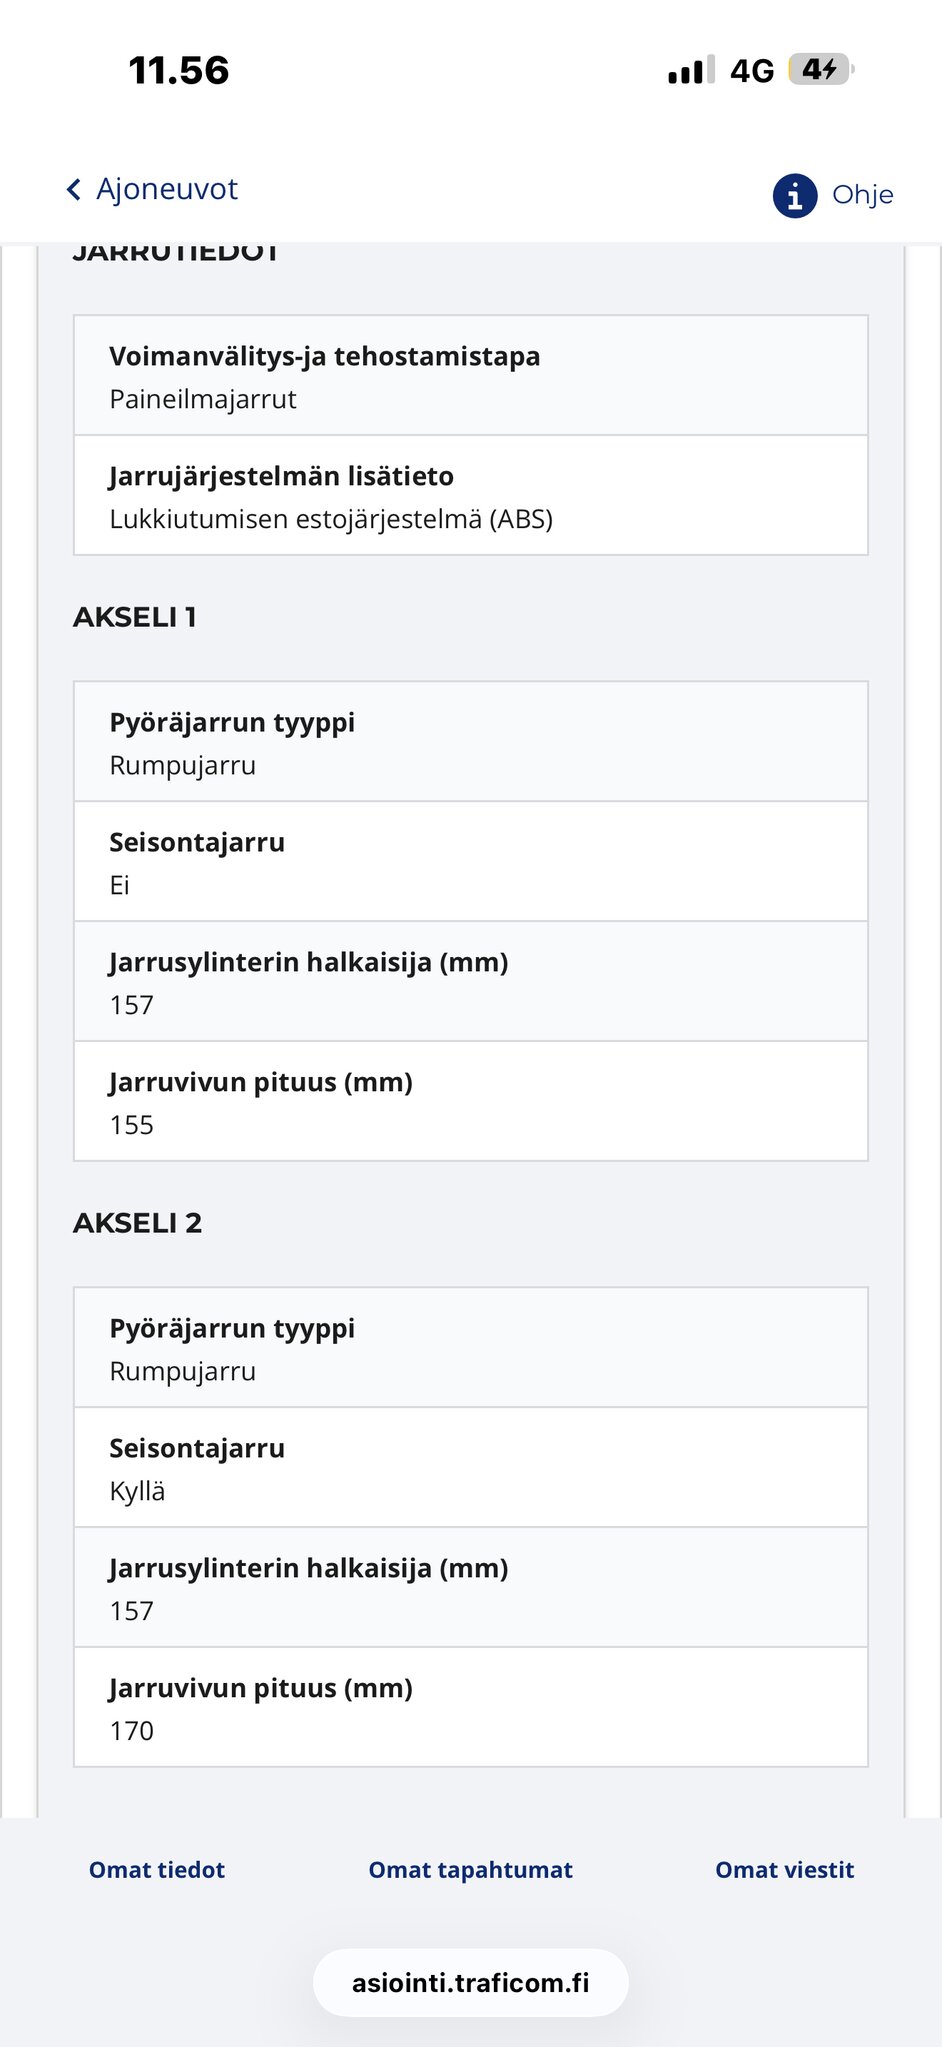Open the Ohje help link
Image resolution: width=942 pixels, height=2047 pixels.
click(862, 195)
